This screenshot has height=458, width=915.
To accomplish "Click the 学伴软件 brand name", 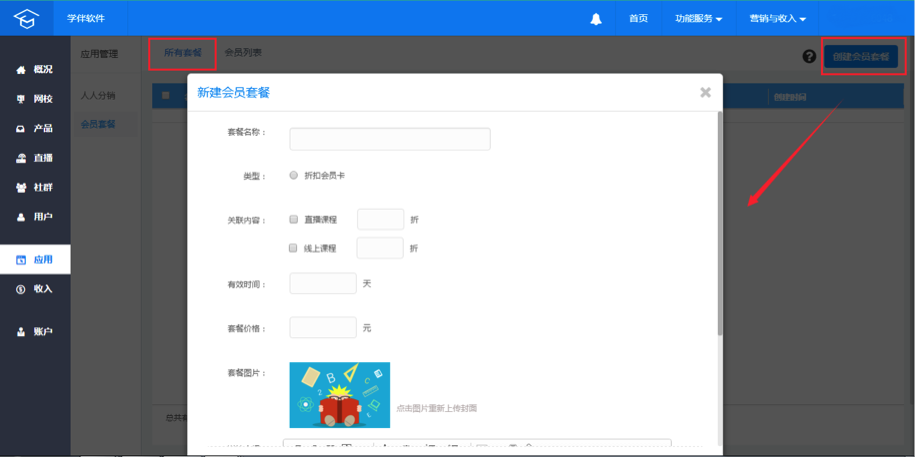I will [x=86, y=19].
